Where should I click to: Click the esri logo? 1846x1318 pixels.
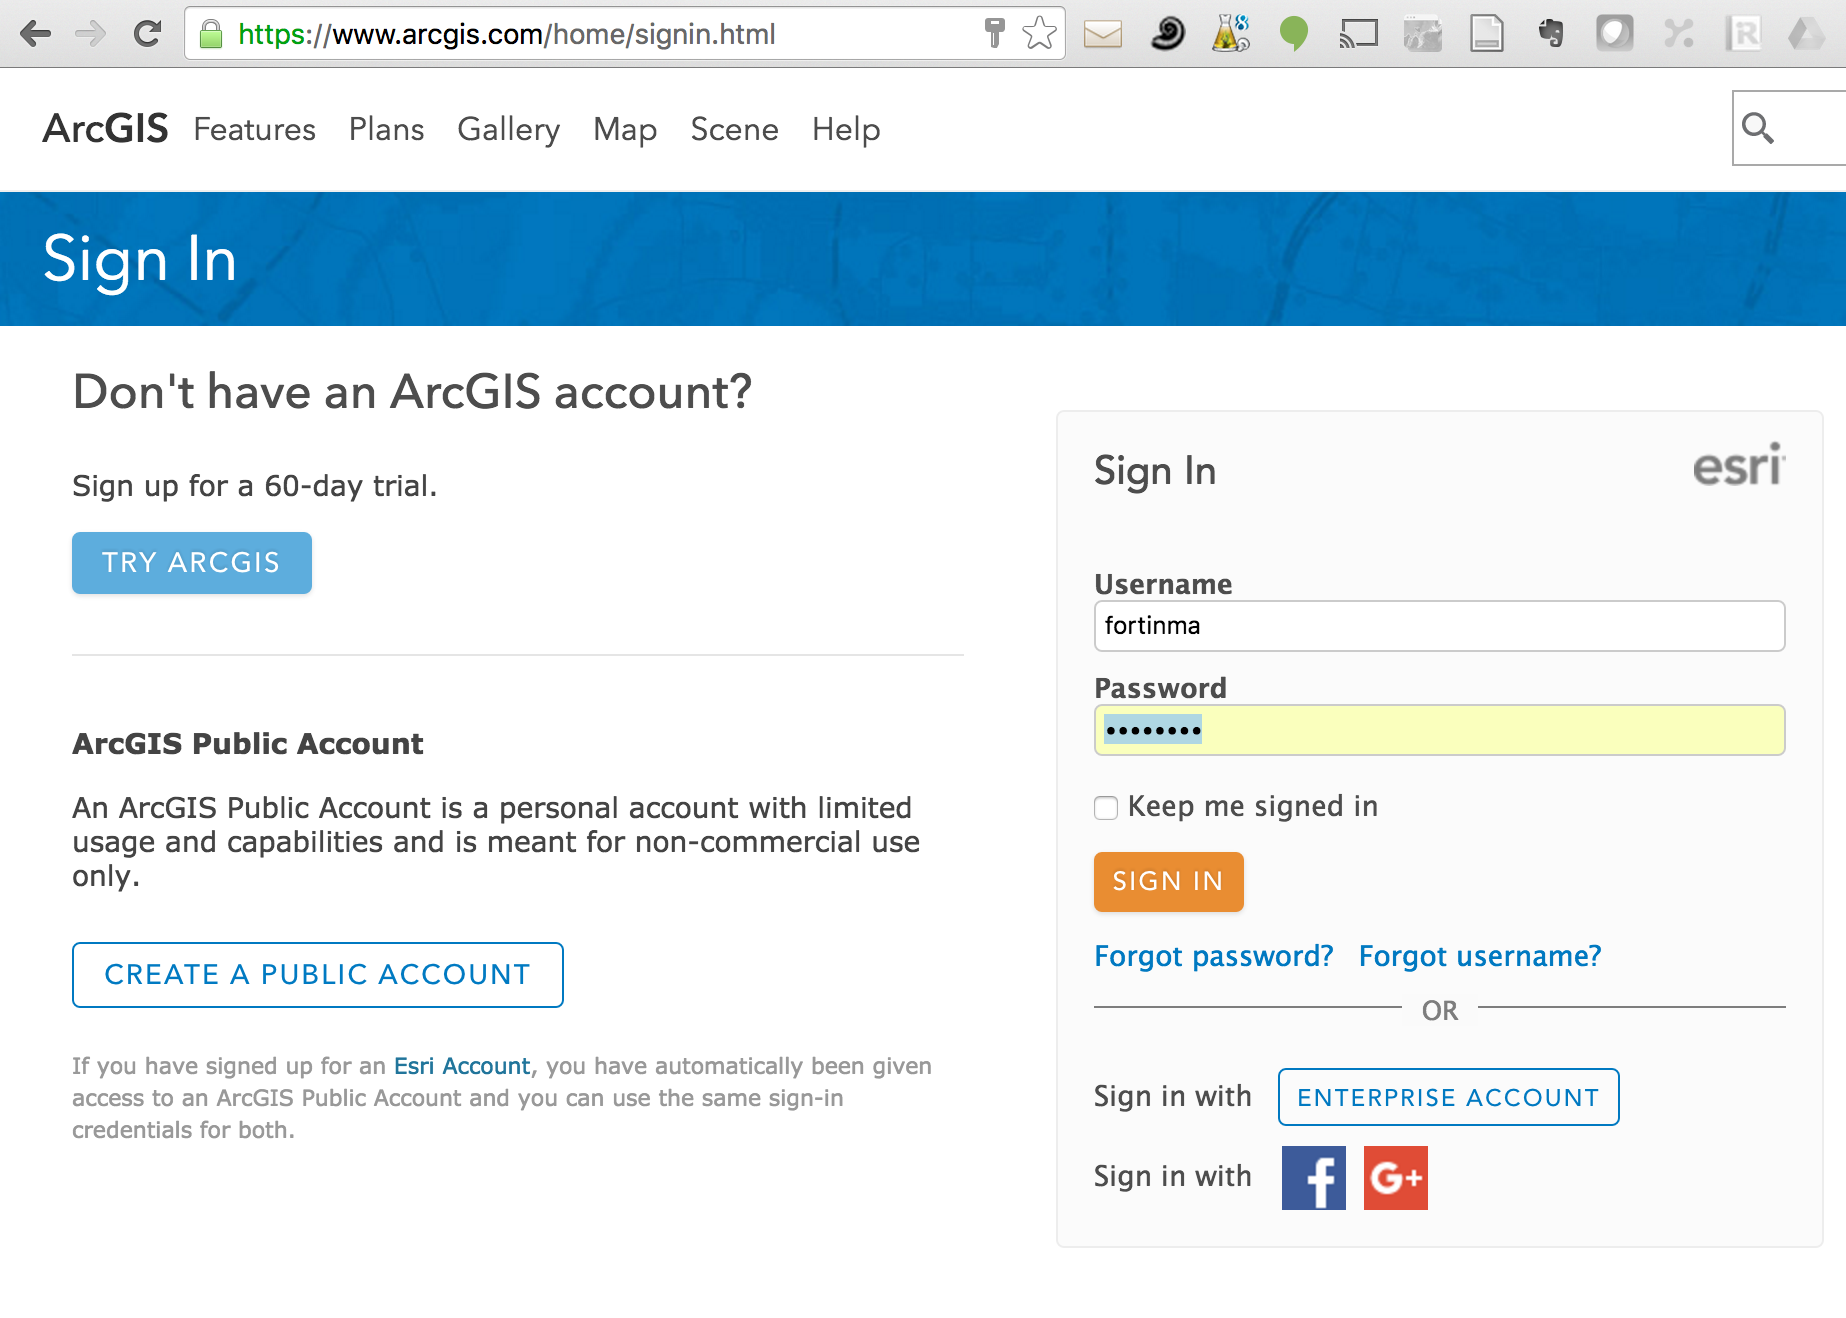(x=1739, y=465)
